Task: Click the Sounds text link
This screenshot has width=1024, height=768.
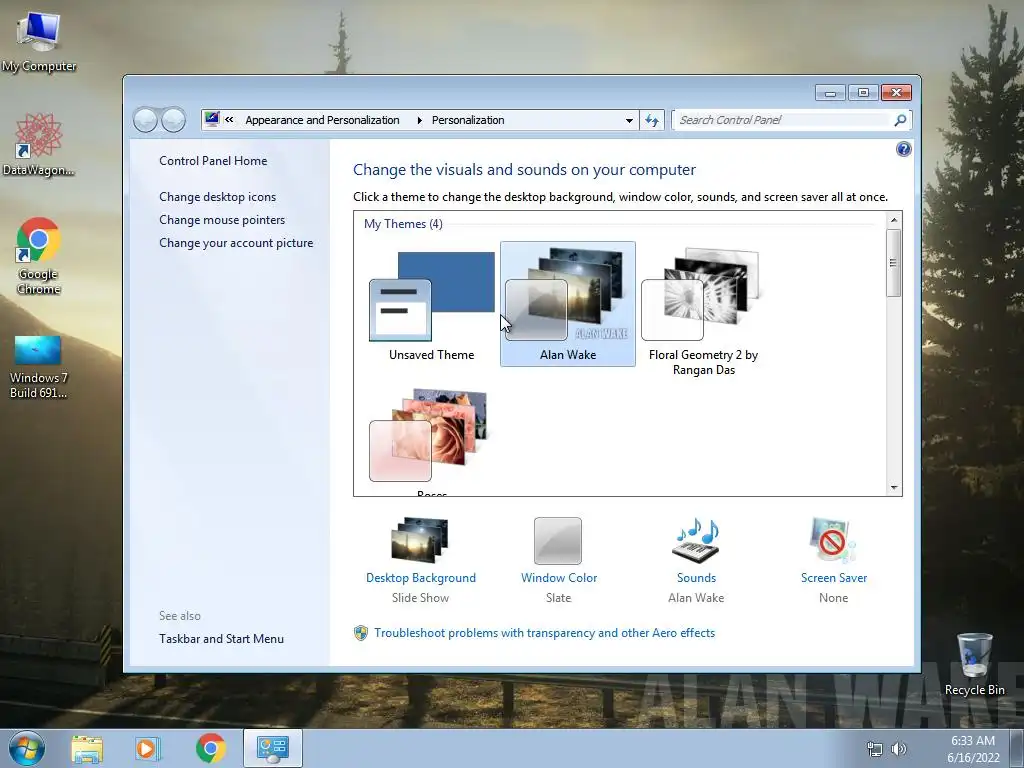Action: [x=696, y=578]
